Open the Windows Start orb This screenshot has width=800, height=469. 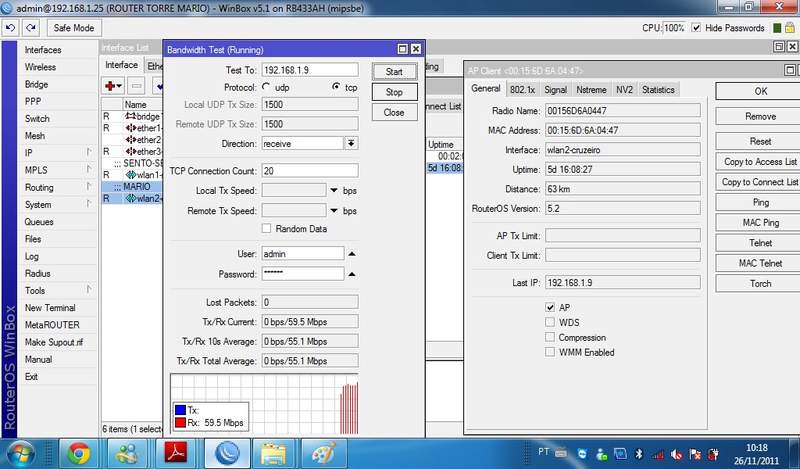(x=20, y=453)
